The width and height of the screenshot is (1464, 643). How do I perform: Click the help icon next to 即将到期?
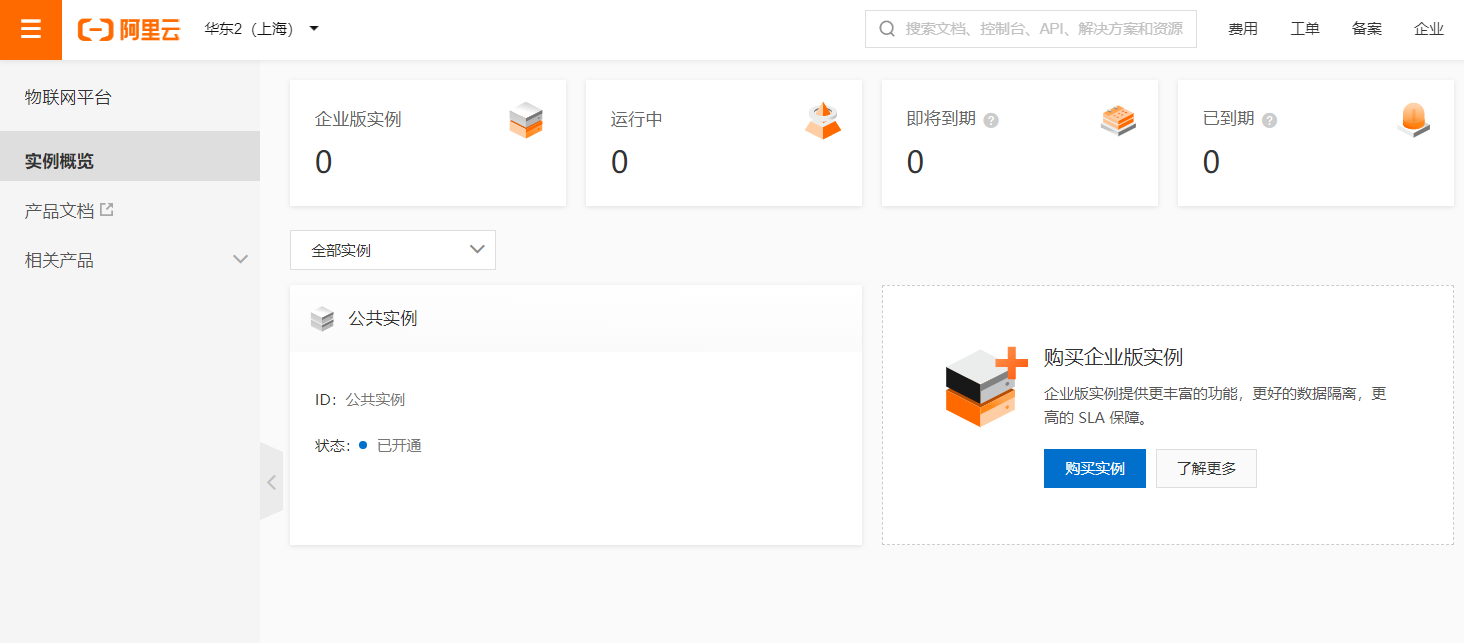(x=991, y=120)
